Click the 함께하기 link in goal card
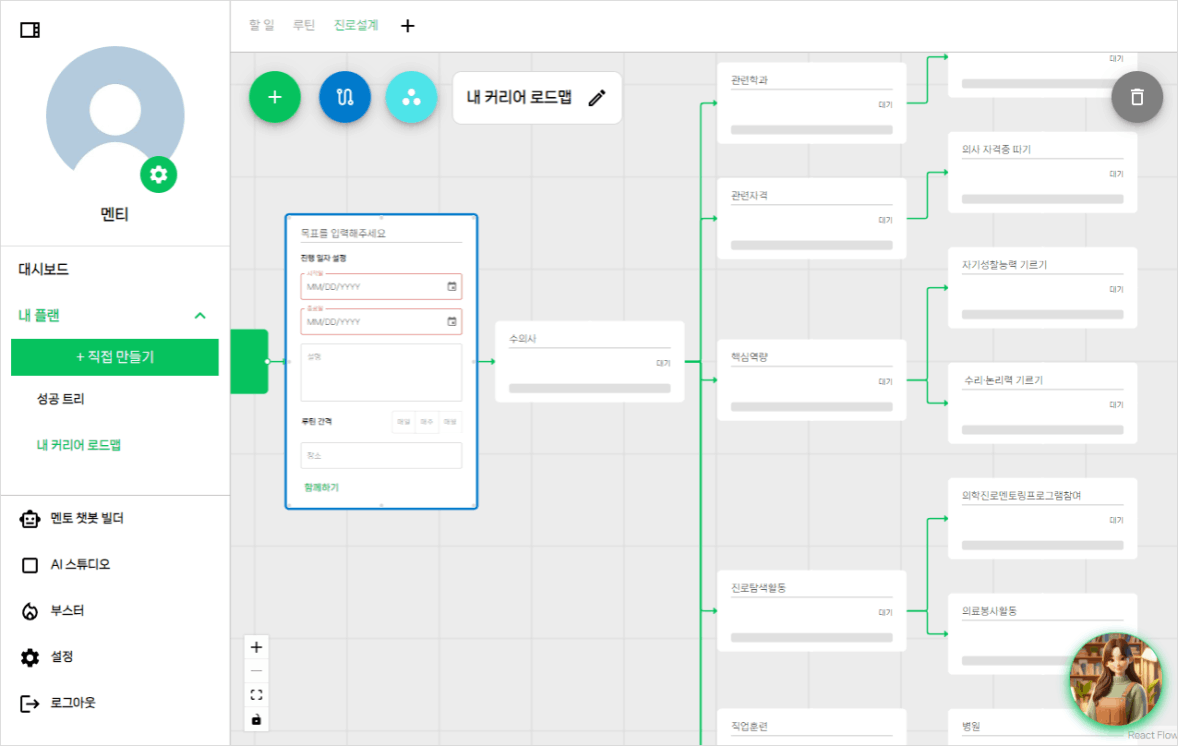Image resolution: width=1178 pixels, height=746 pixels. pyautogui.click(x=321, y=487)
